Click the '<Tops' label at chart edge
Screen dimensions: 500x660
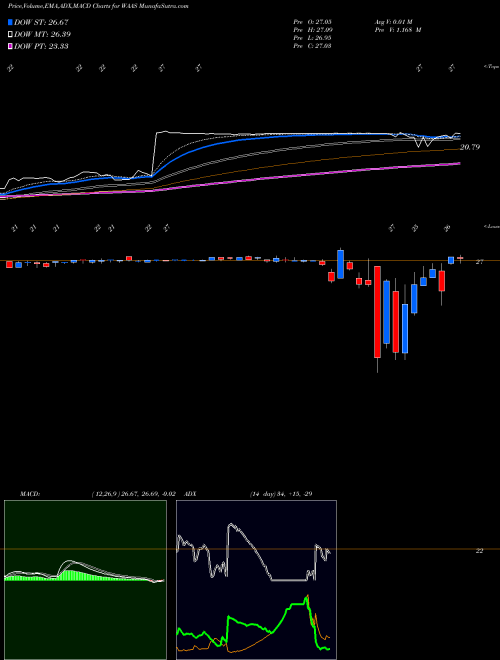(x=491, y=67)
